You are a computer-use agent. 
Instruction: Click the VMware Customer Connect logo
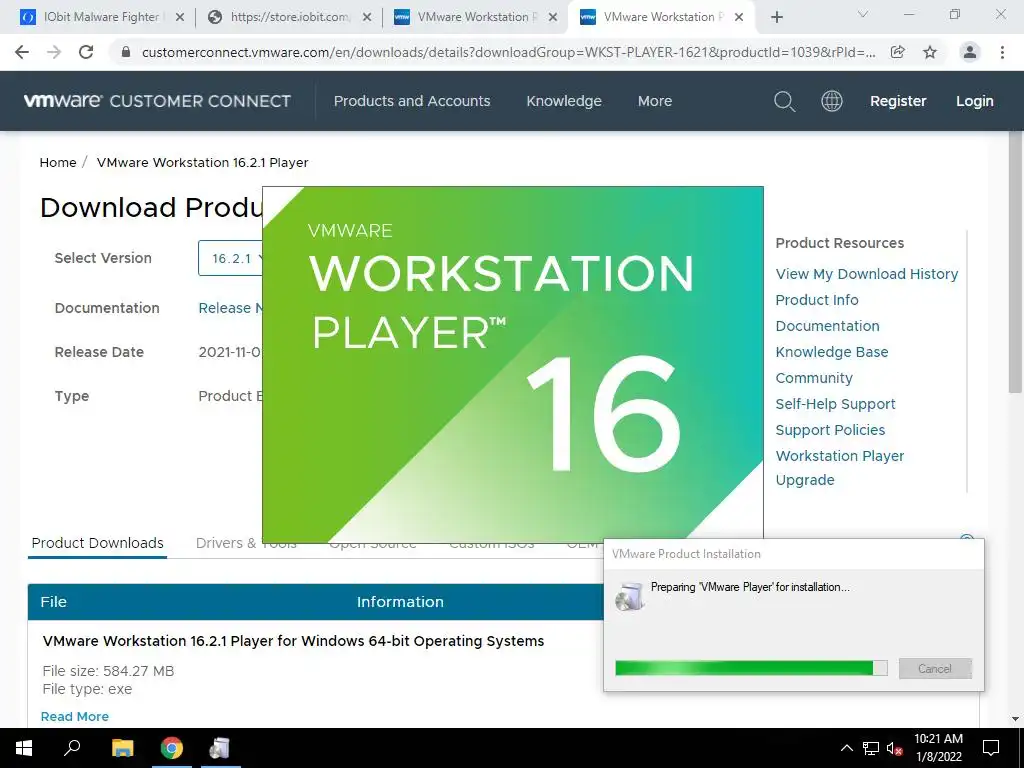157,101
